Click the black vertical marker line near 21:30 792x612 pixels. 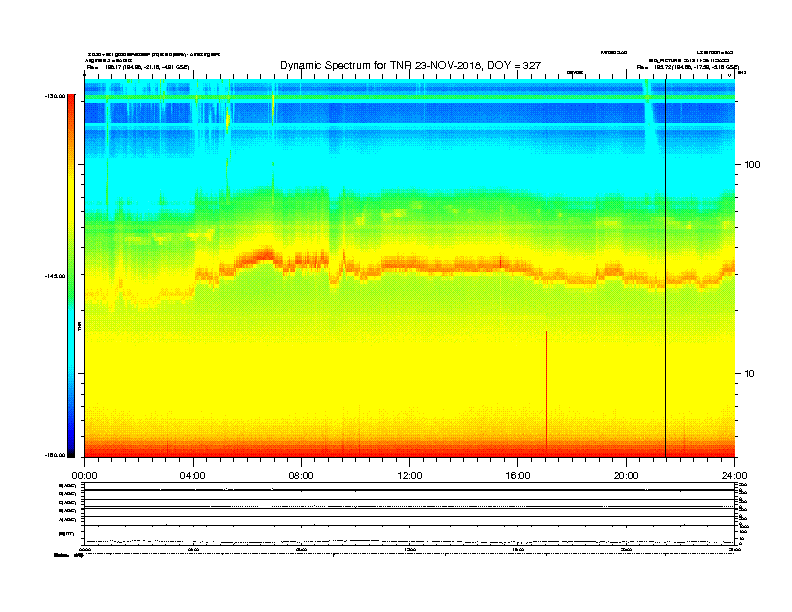click(665, 268)
